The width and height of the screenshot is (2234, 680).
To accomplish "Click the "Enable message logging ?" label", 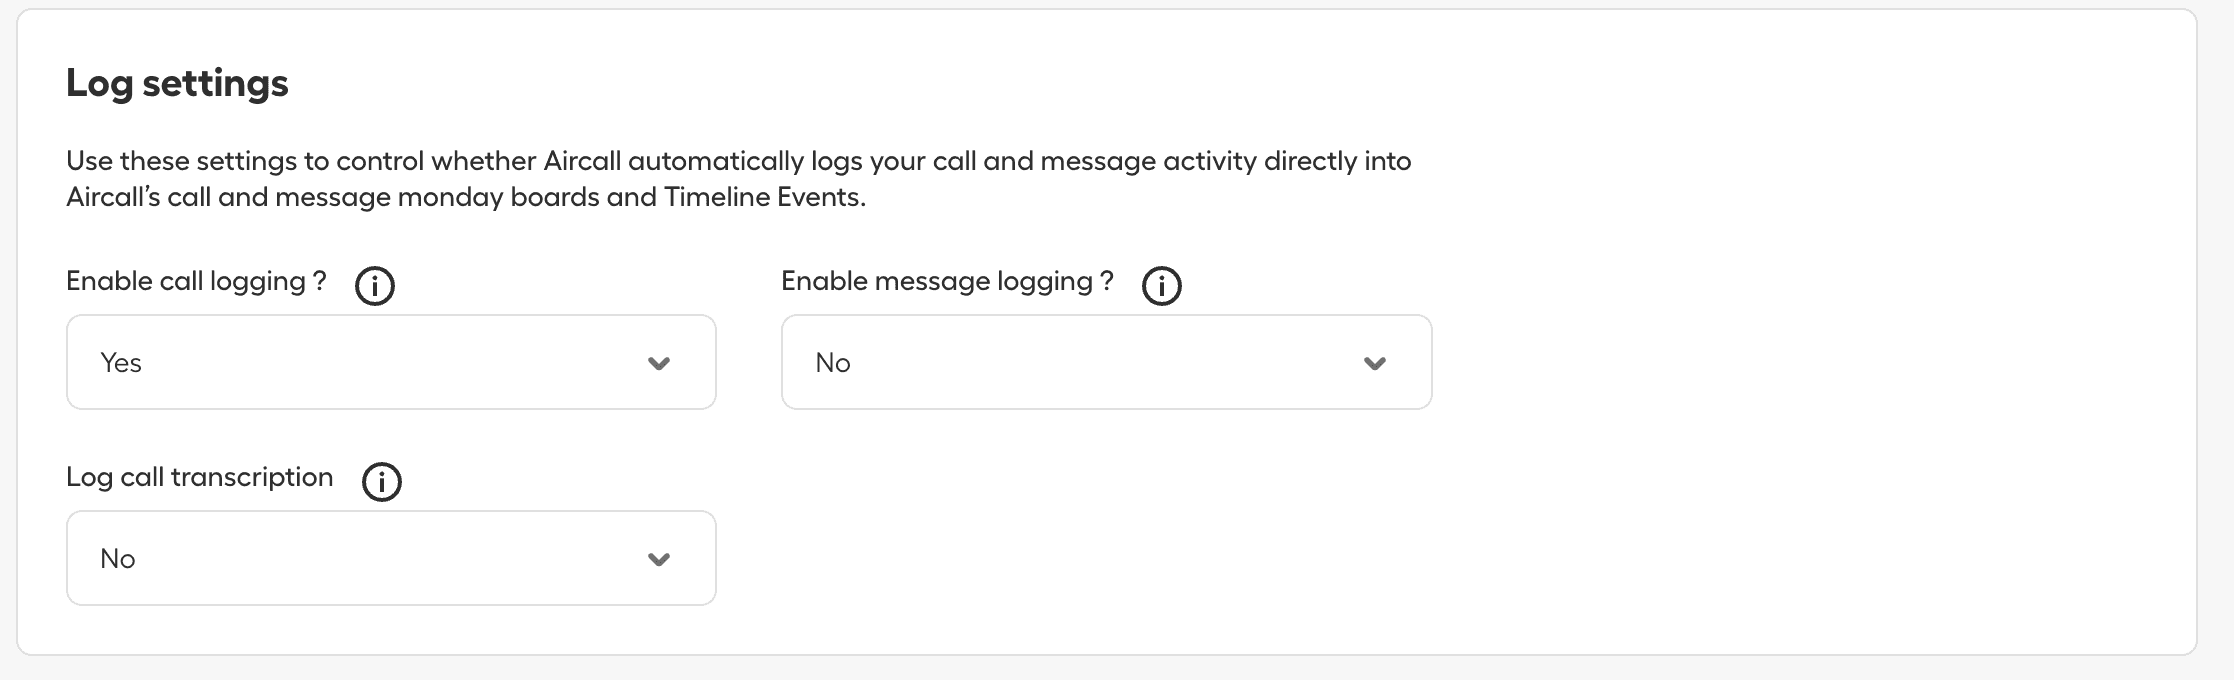I will pyautogui.click(x=946, y=282).
